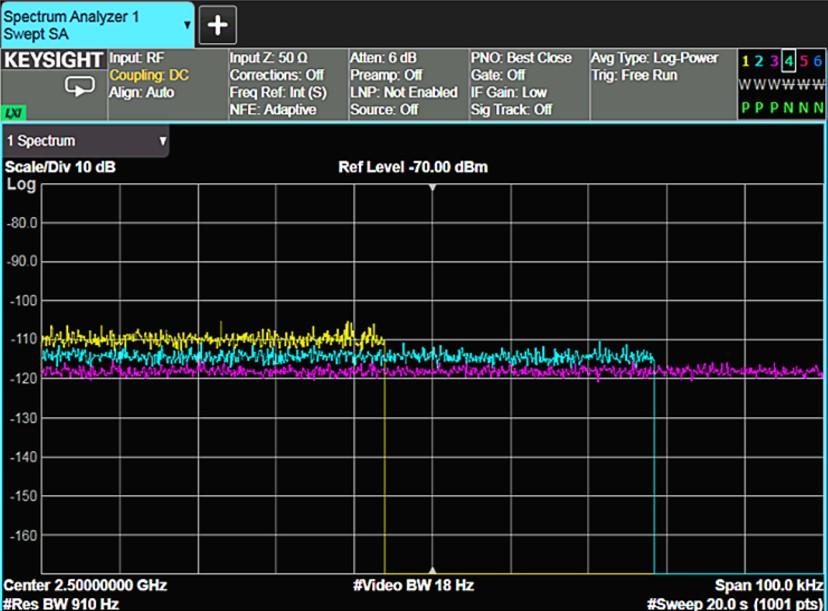Select trace 3 magenta indicator
Image resolution: width=828 pixels, height=611 pixels.
[774, 61]
